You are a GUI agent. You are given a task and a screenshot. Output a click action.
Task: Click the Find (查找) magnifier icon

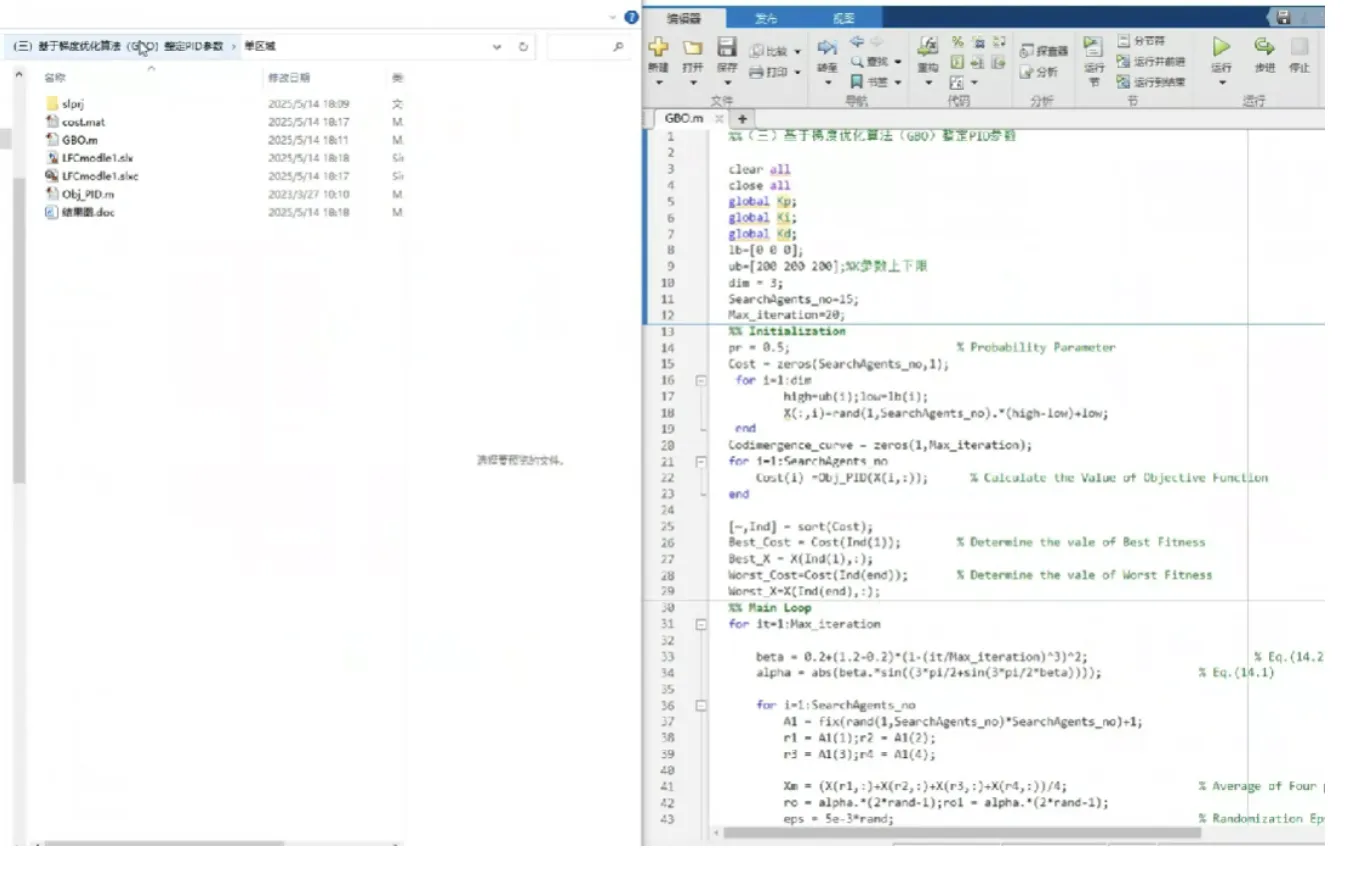coord(857,61)
